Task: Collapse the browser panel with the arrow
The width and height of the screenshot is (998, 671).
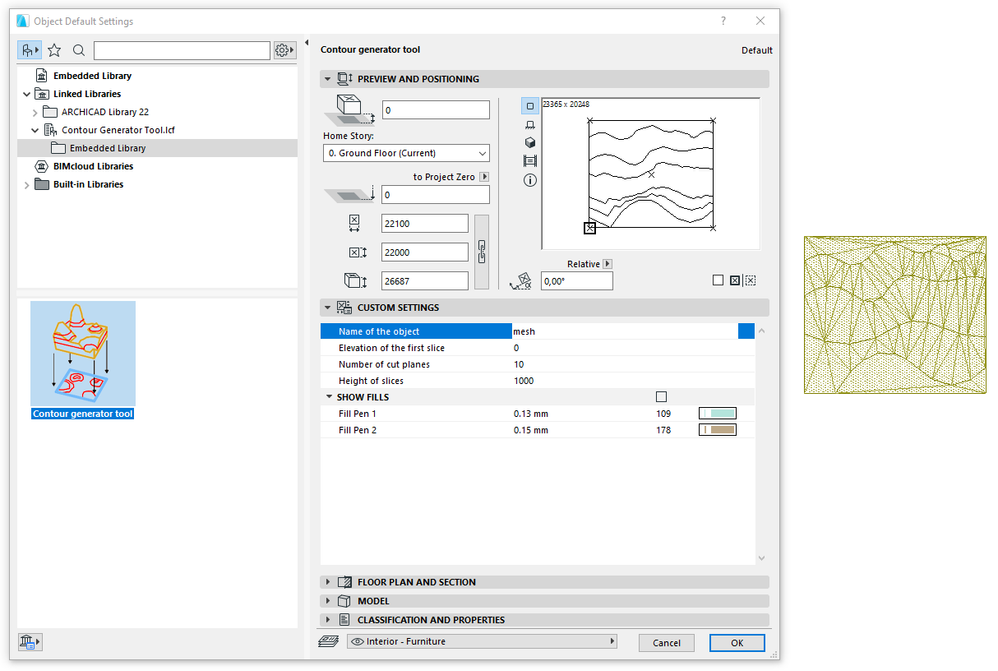Action: click(x=307, y=43)
